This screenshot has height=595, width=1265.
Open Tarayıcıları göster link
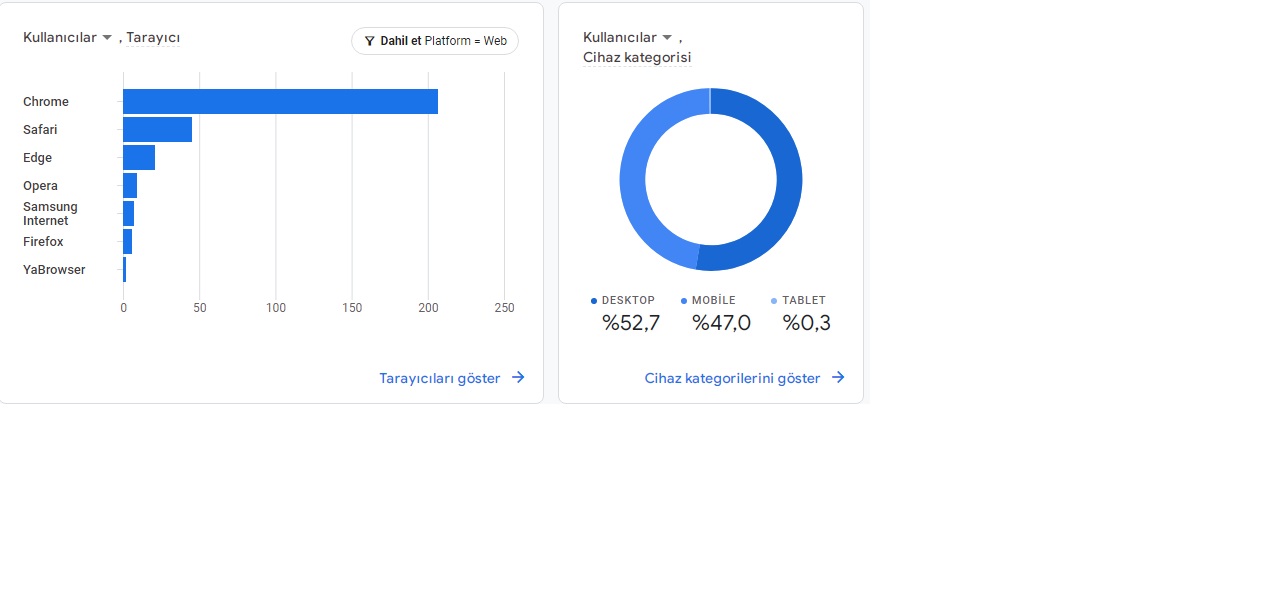pyautogui.click(x=440, y=378)
